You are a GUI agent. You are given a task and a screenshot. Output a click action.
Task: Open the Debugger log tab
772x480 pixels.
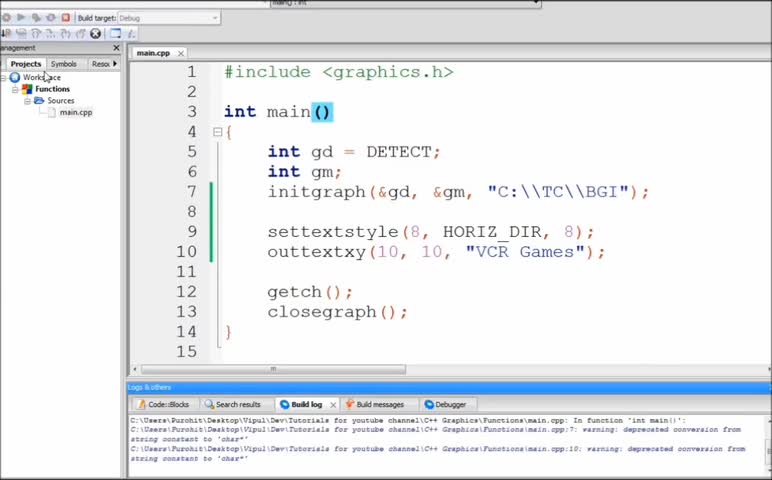coord(446,404)
